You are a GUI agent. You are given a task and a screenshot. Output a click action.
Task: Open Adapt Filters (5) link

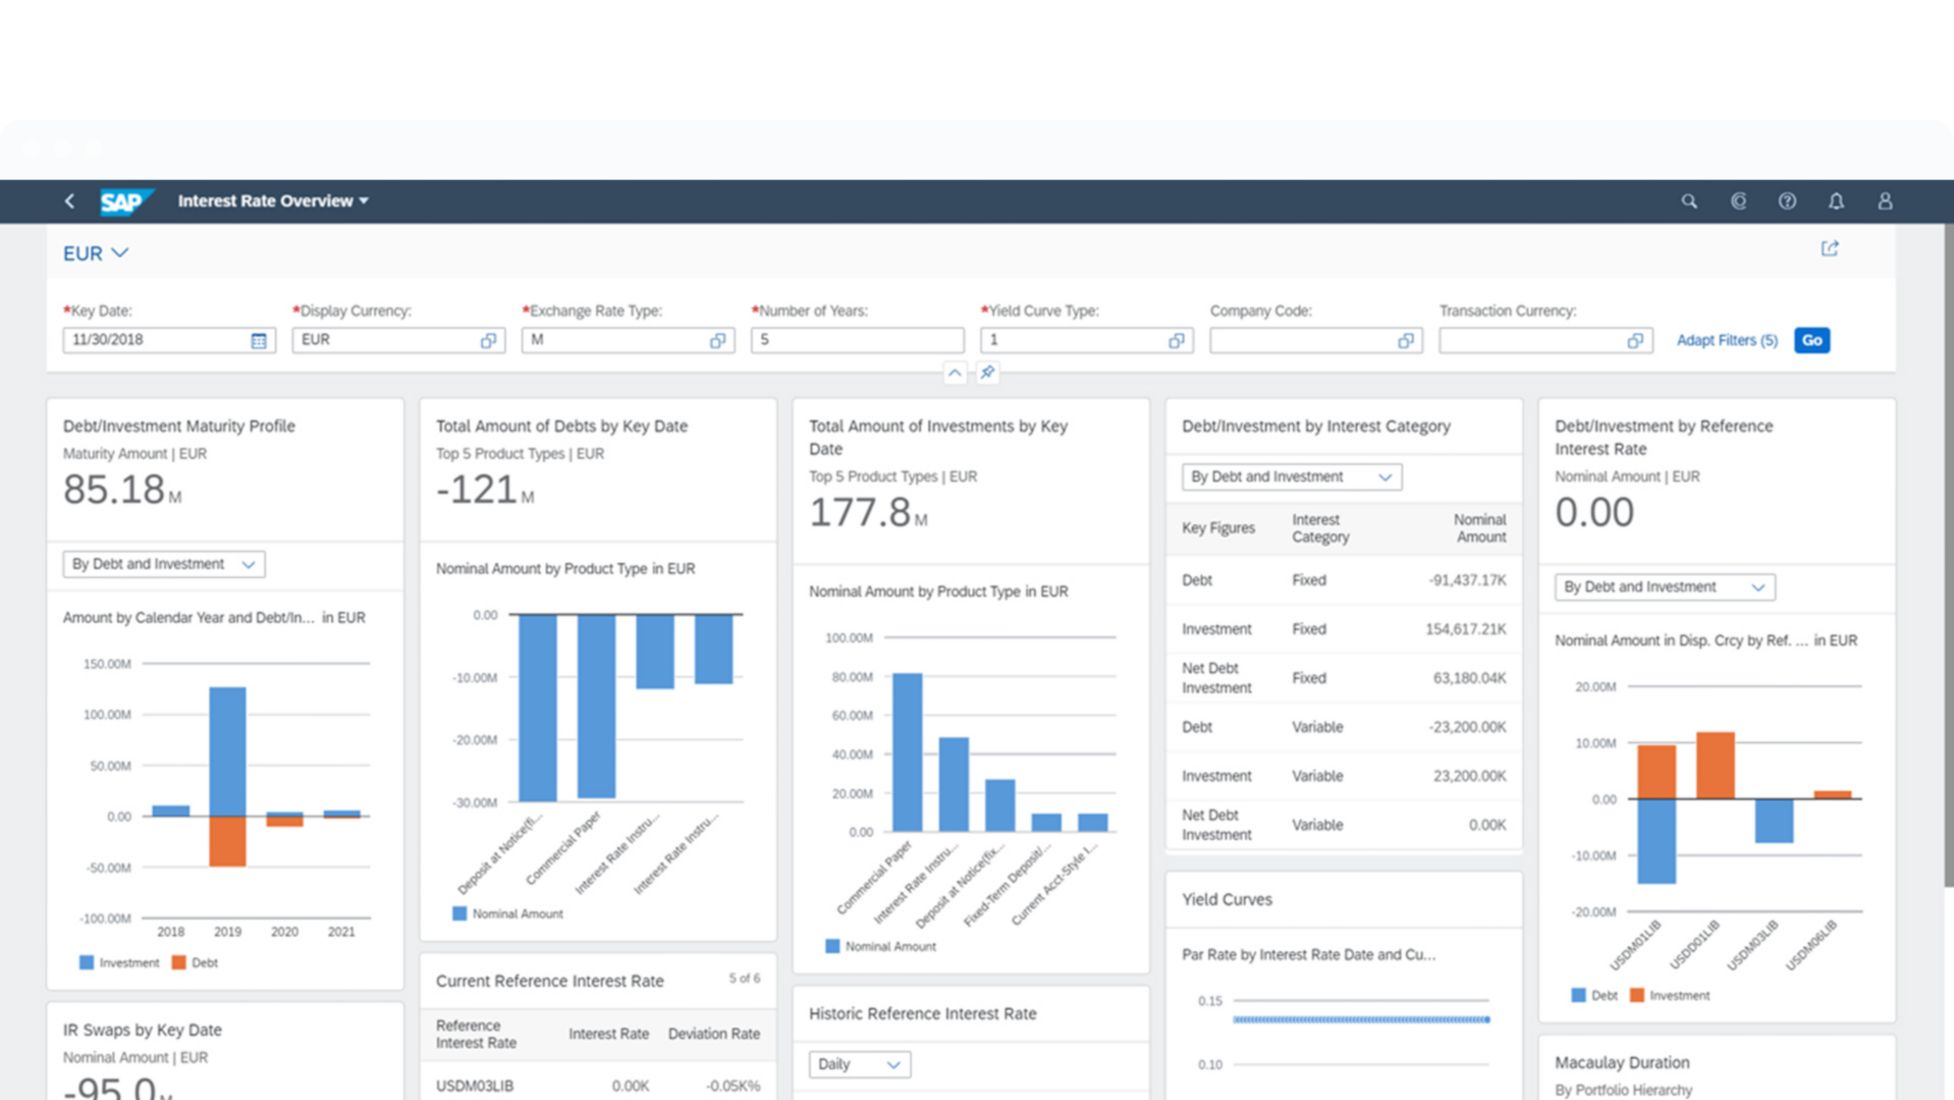(x=1727, y=340)
